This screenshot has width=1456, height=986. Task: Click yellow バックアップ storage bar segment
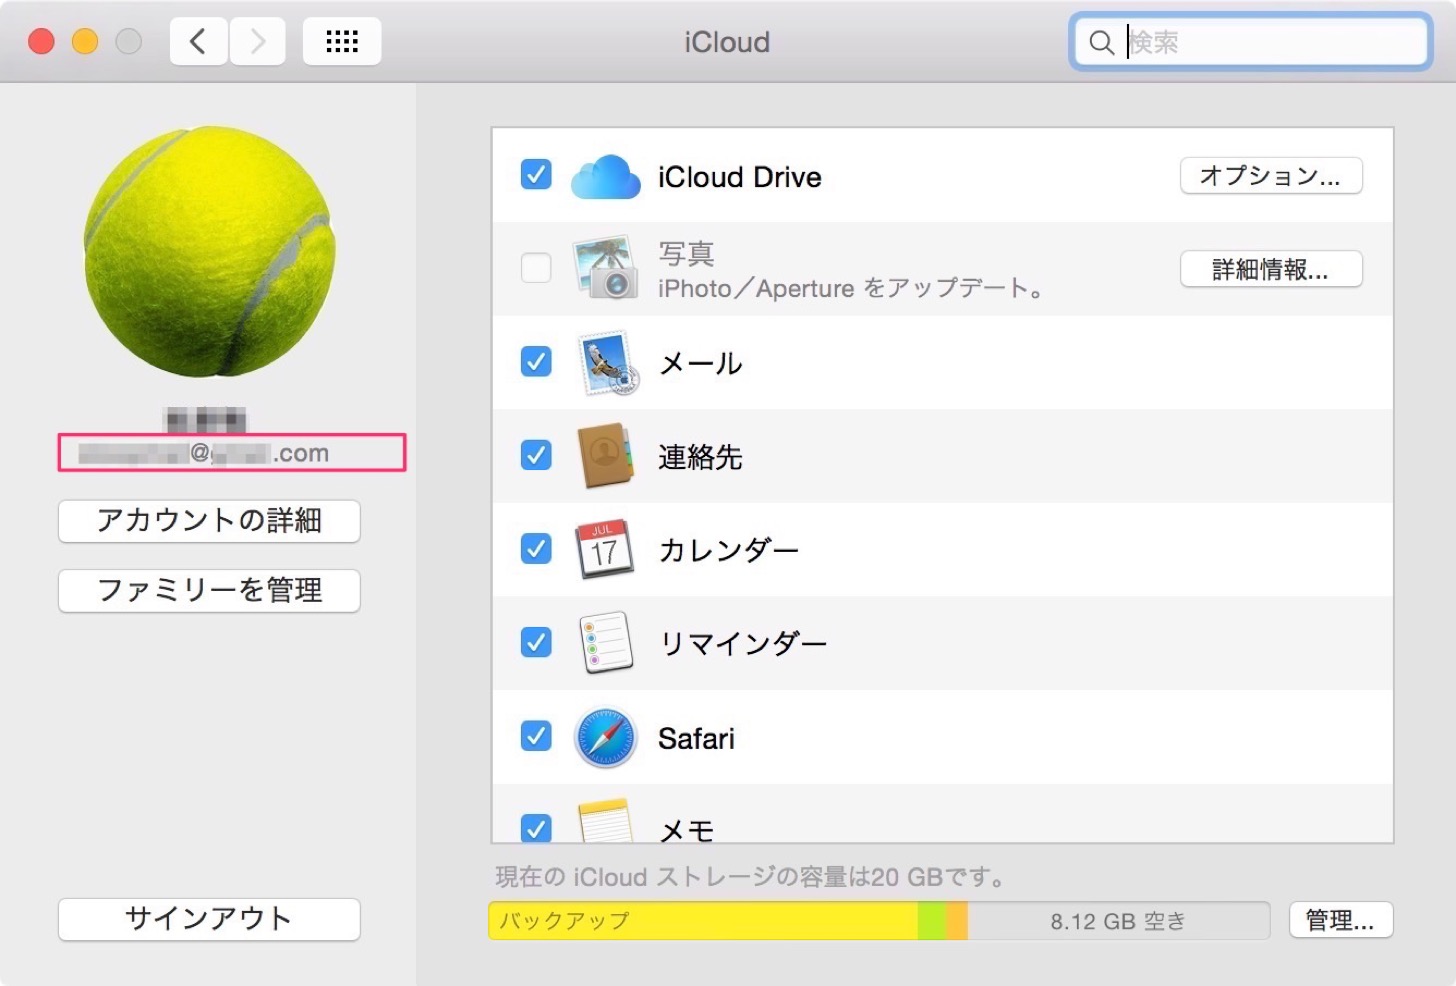[703, 921]
